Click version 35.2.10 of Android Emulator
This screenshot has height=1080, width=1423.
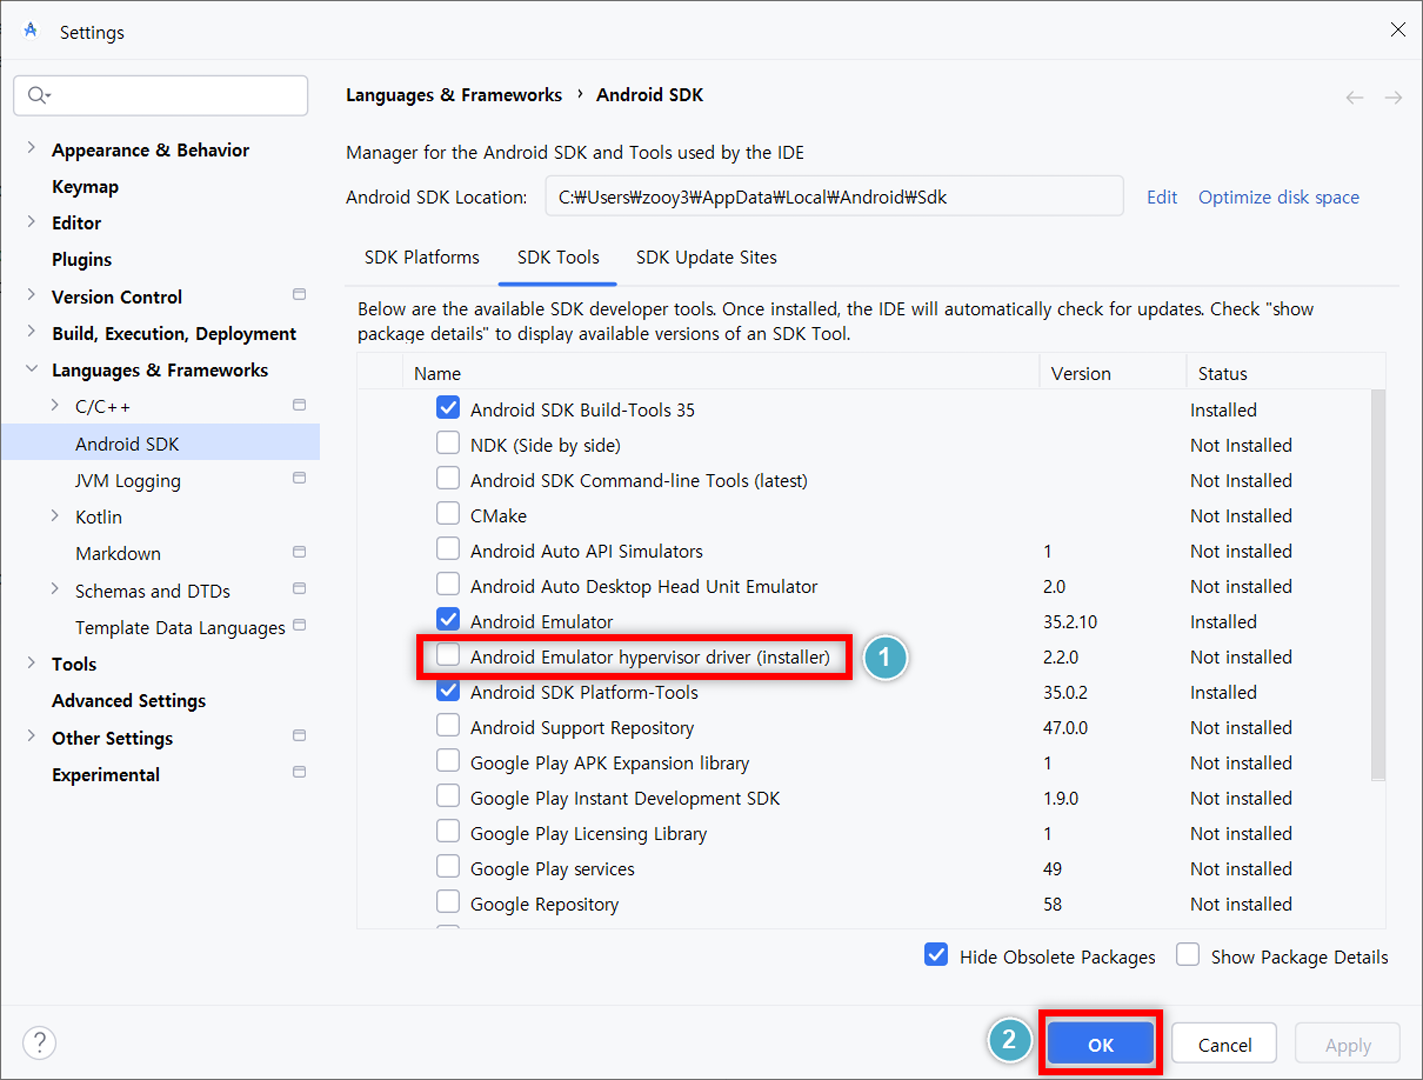tap(1070, 622)
